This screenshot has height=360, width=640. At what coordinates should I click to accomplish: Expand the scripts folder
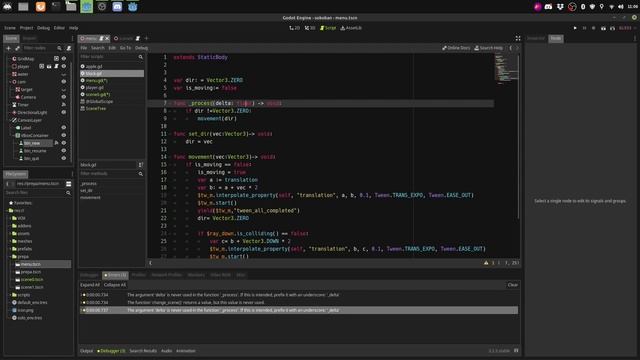[x=10, y=295]
